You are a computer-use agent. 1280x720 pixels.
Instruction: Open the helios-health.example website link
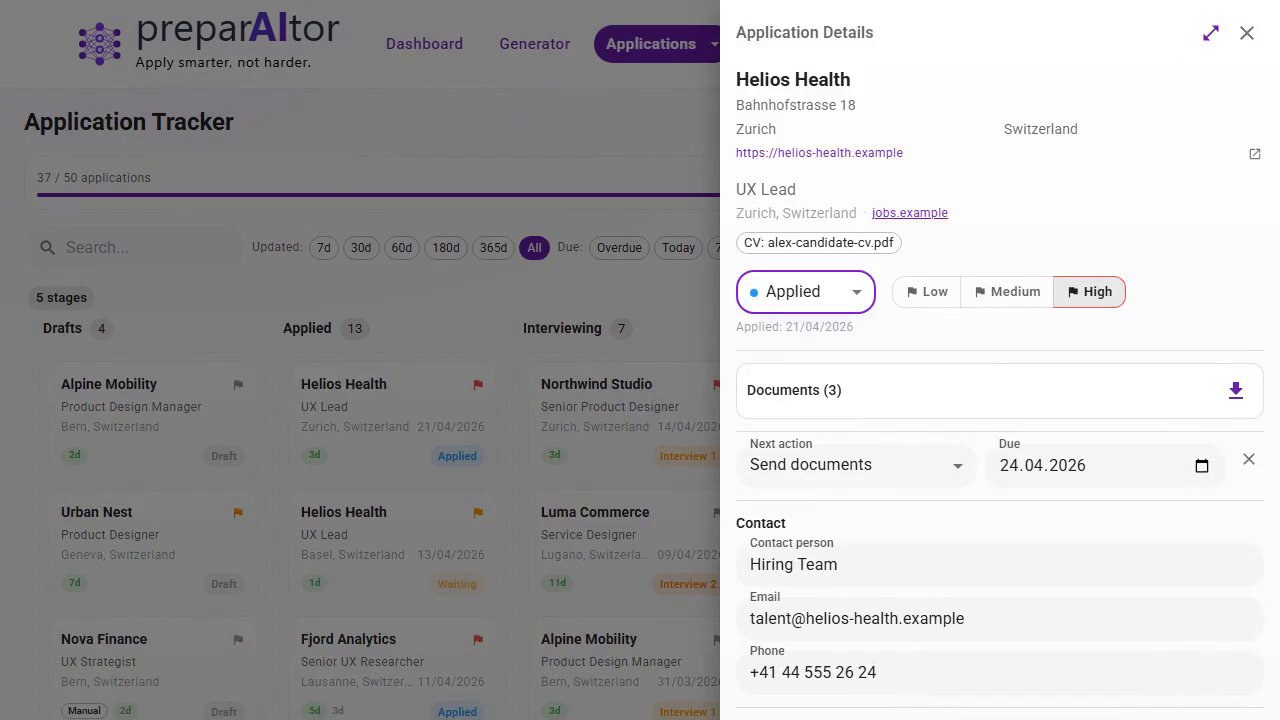click(819, 152)
